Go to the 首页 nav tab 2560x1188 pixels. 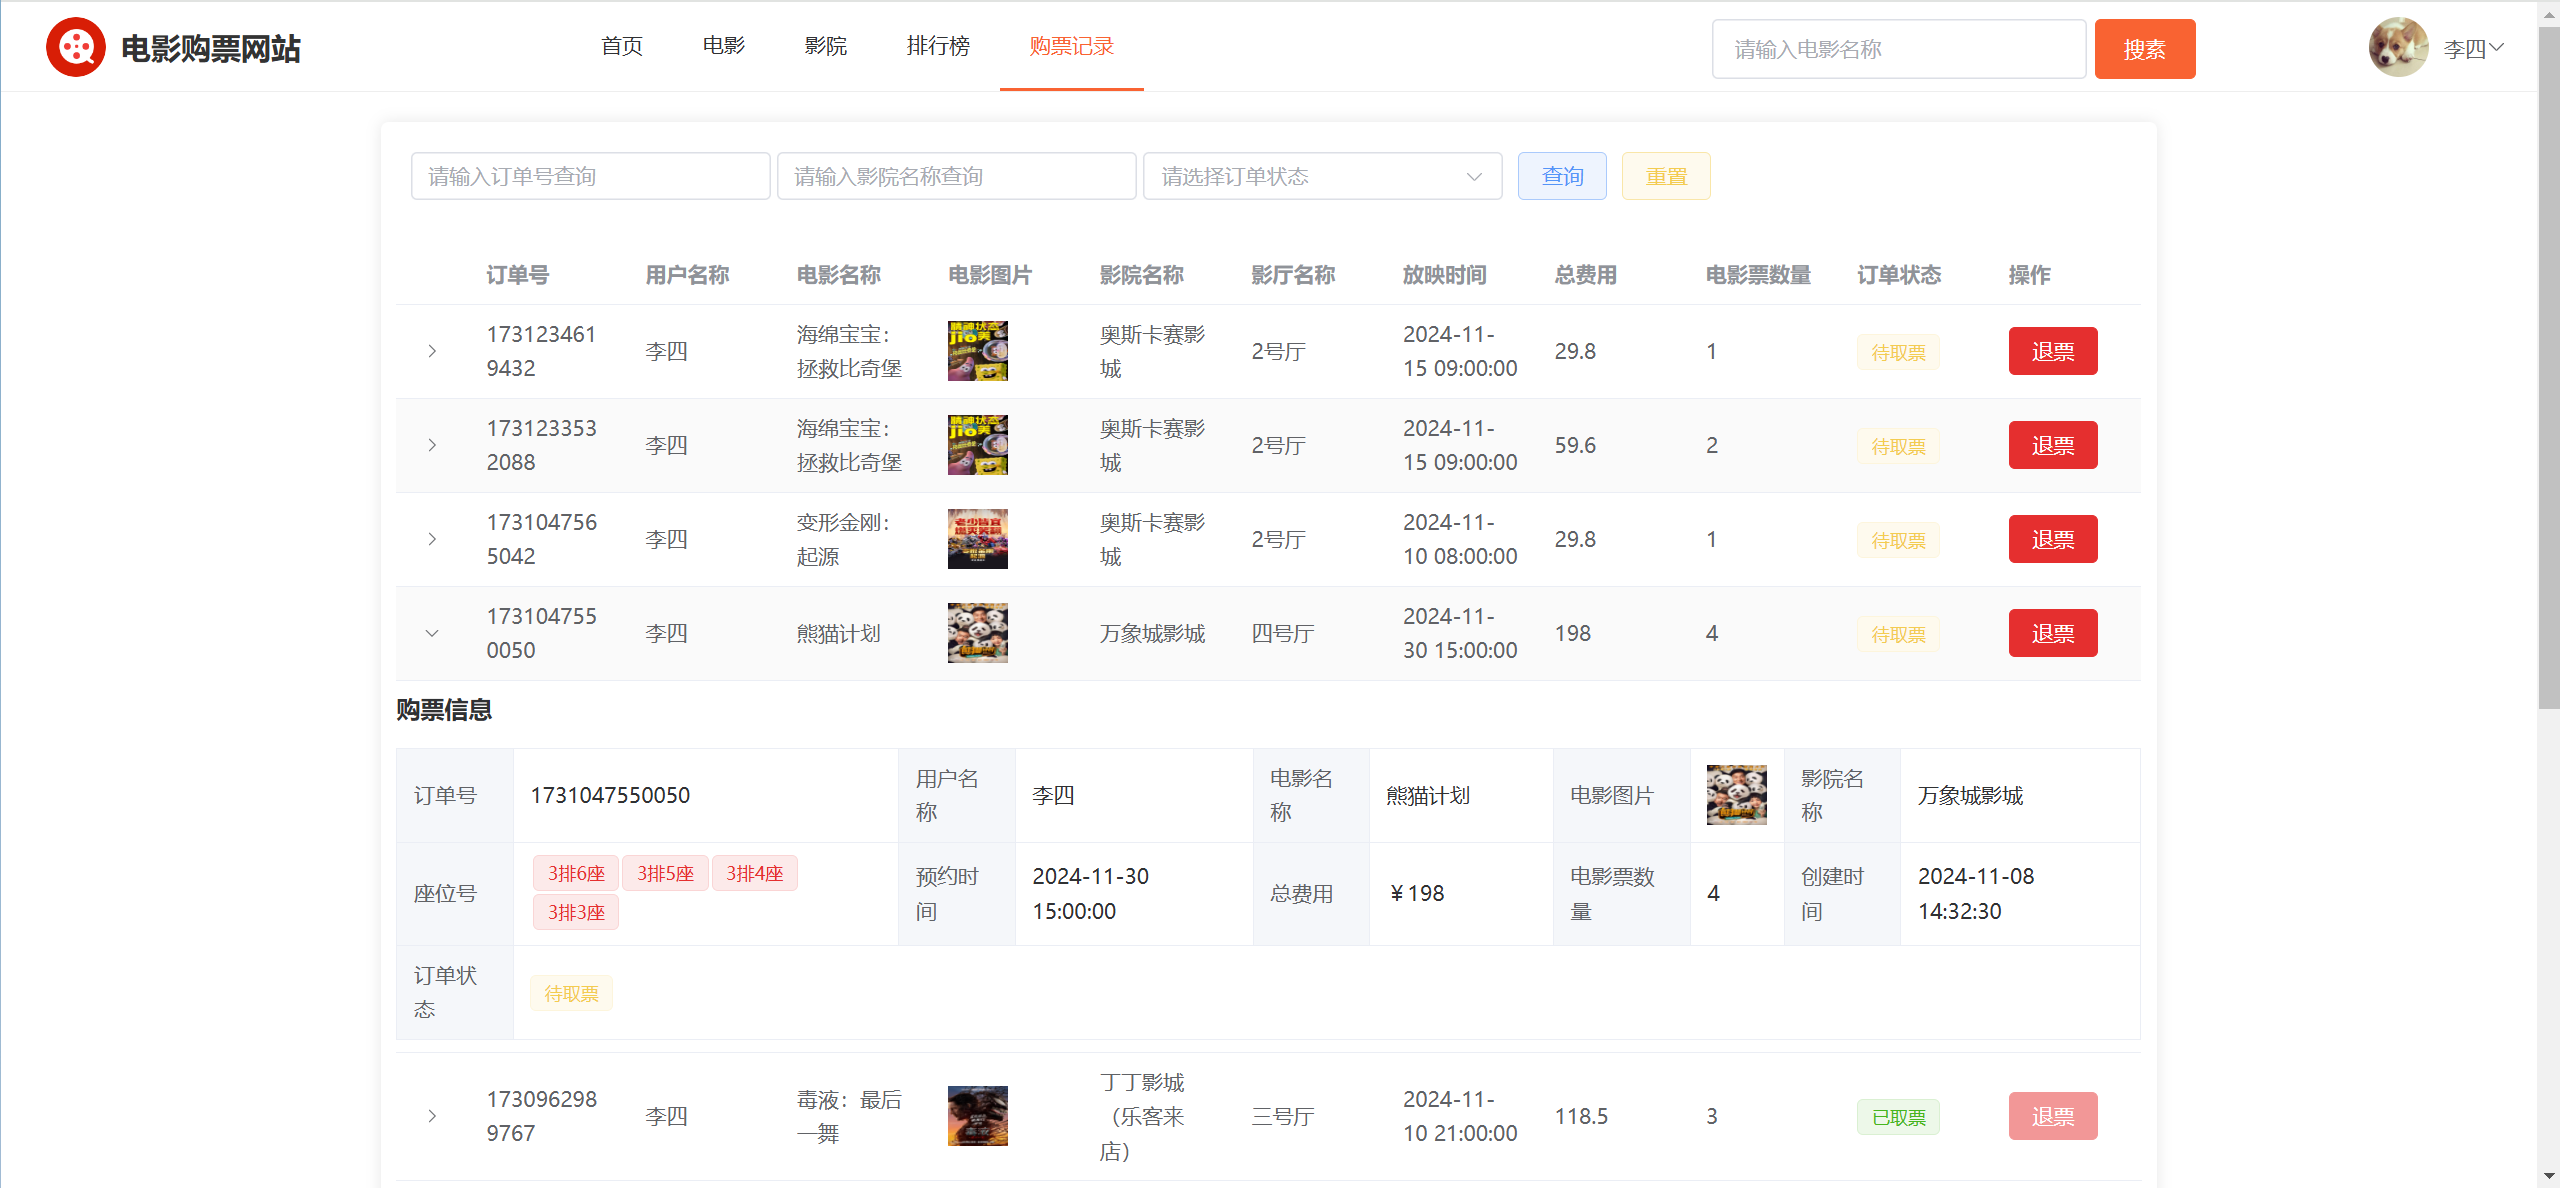pos(621,46)
